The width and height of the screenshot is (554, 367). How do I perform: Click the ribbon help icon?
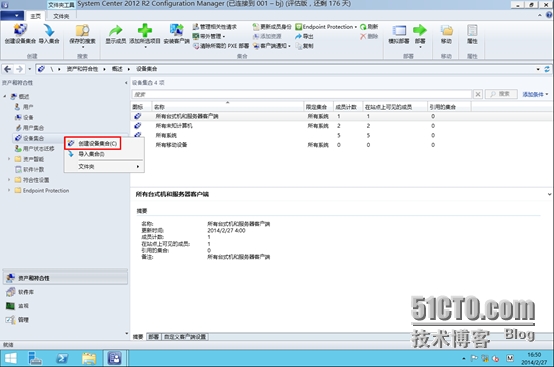coord(549,15)
